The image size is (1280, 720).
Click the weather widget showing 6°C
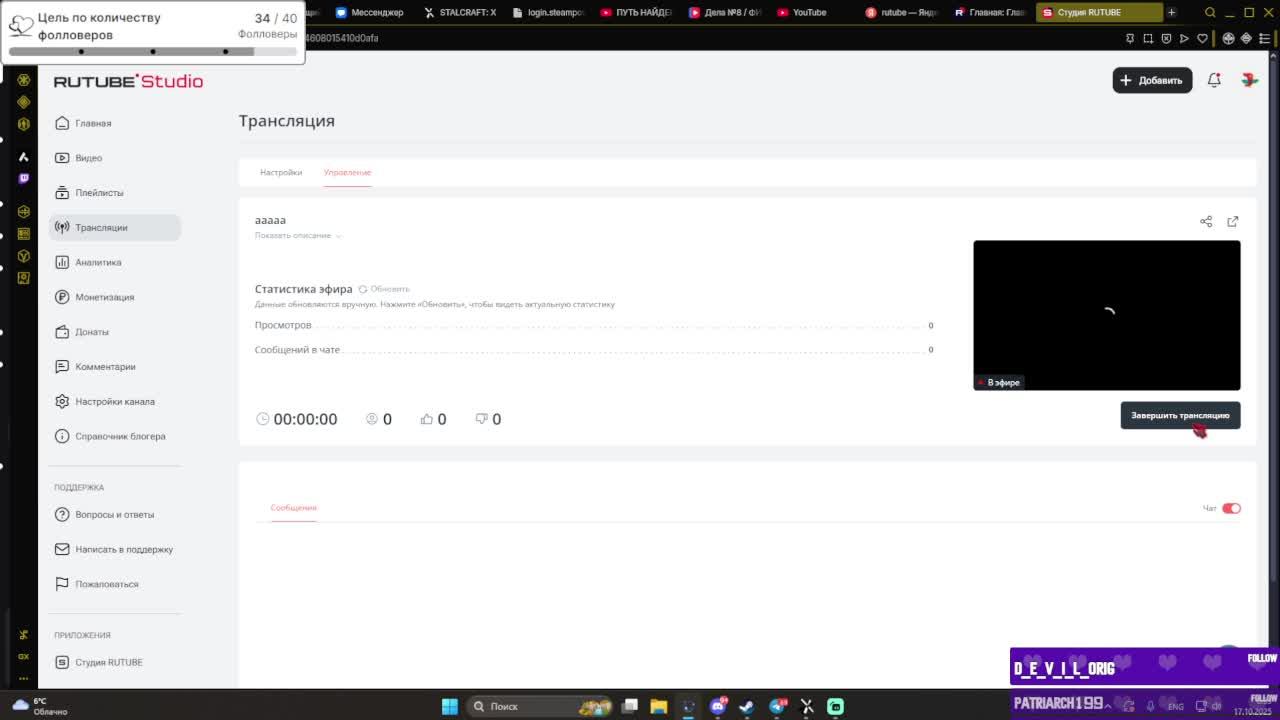click(x=40, y=706)
